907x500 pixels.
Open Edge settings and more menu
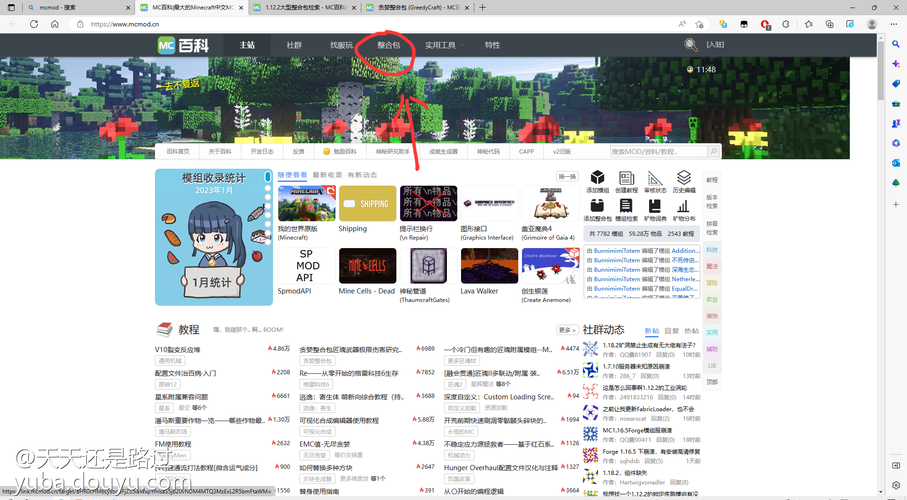point(894,24)
